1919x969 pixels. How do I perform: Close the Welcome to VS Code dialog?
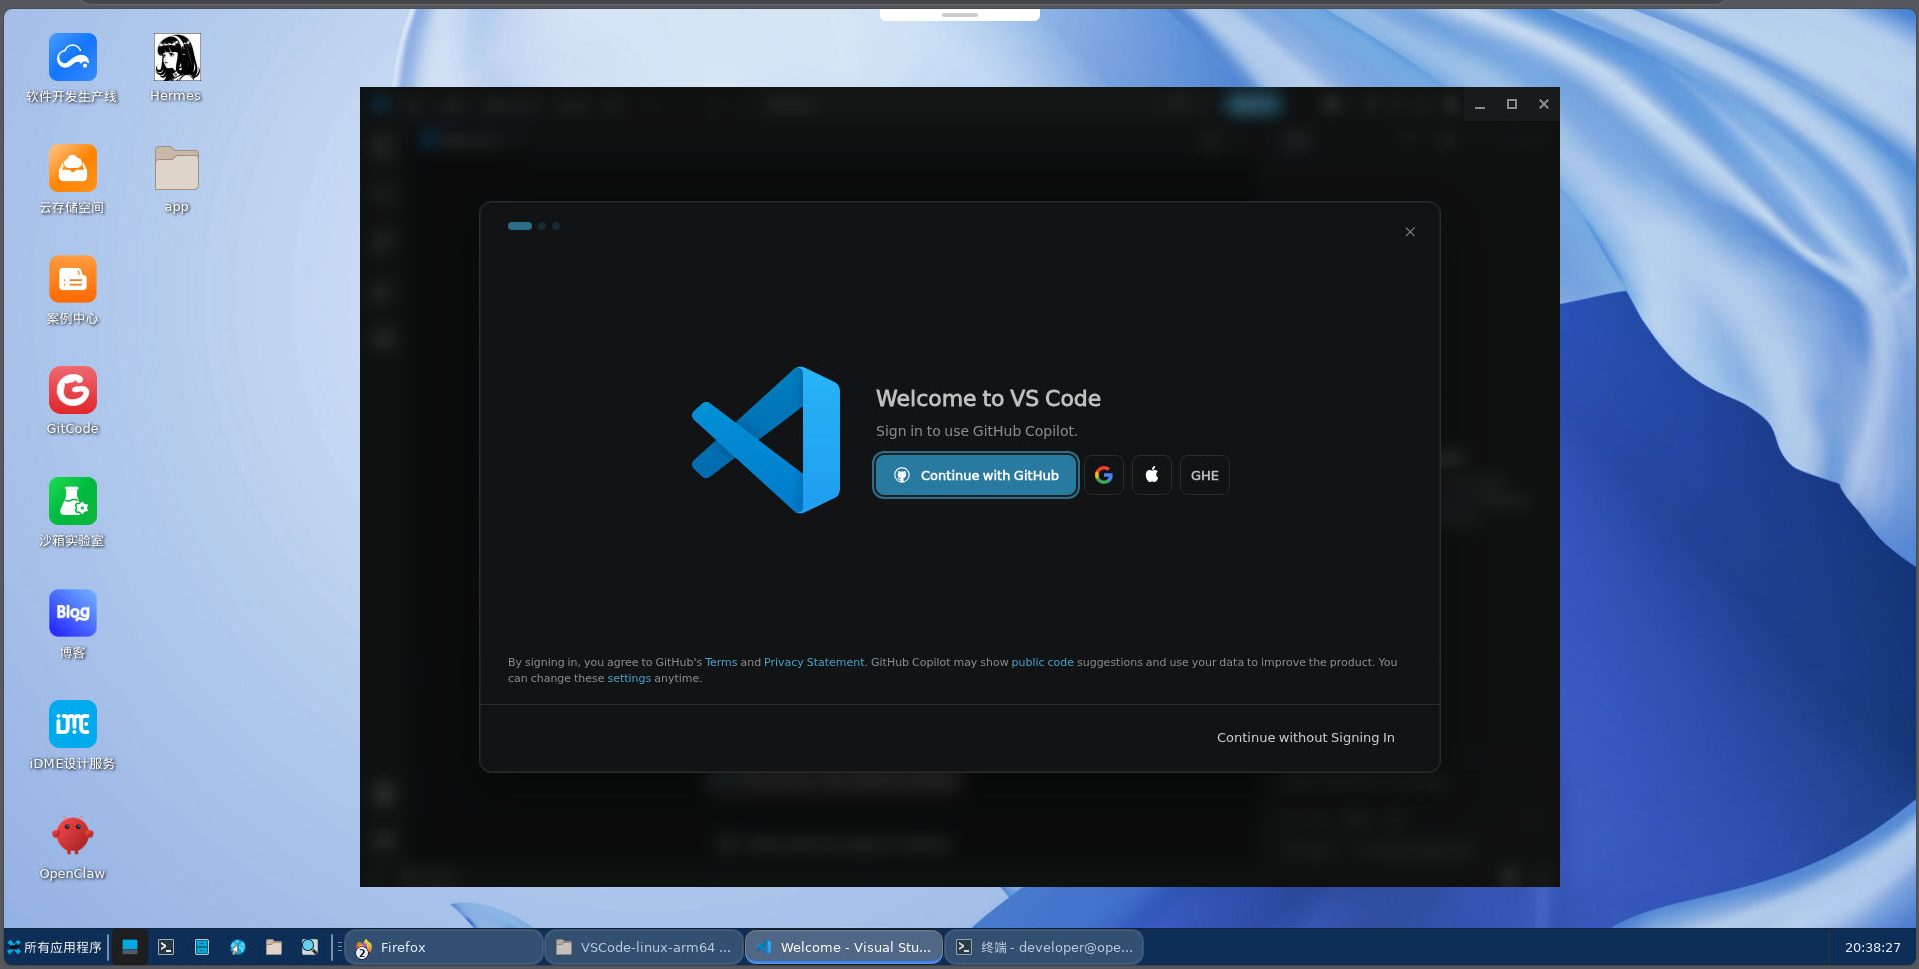point(1410,232)
